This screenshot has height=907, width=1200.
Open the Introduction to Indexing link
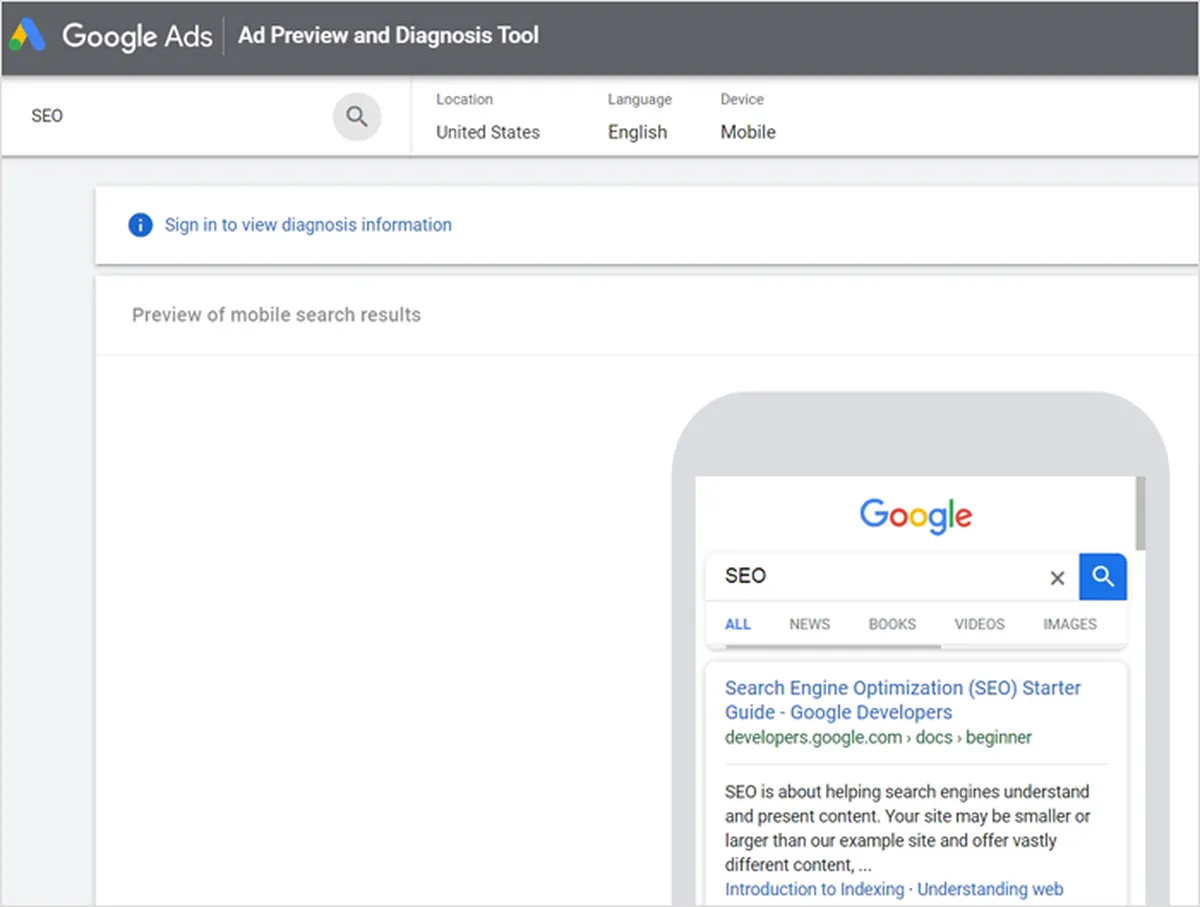814,889
